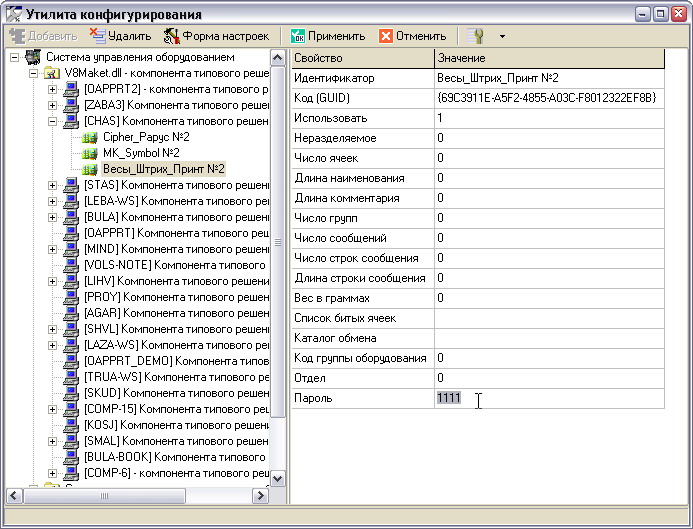Select the Cipher_Parус №2 device icon

(x=89, y=137)
